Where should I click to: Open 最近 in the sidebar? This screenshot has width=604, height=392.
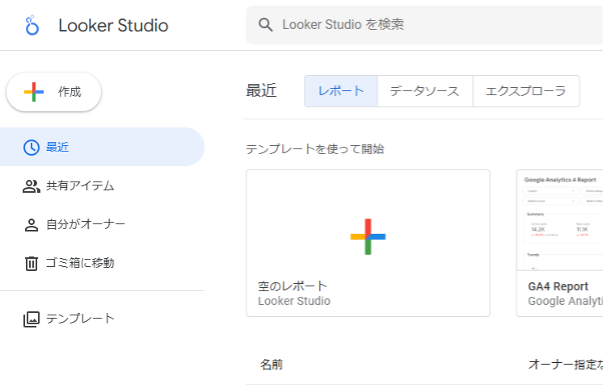pyautogui.click(x=102, y=147)
